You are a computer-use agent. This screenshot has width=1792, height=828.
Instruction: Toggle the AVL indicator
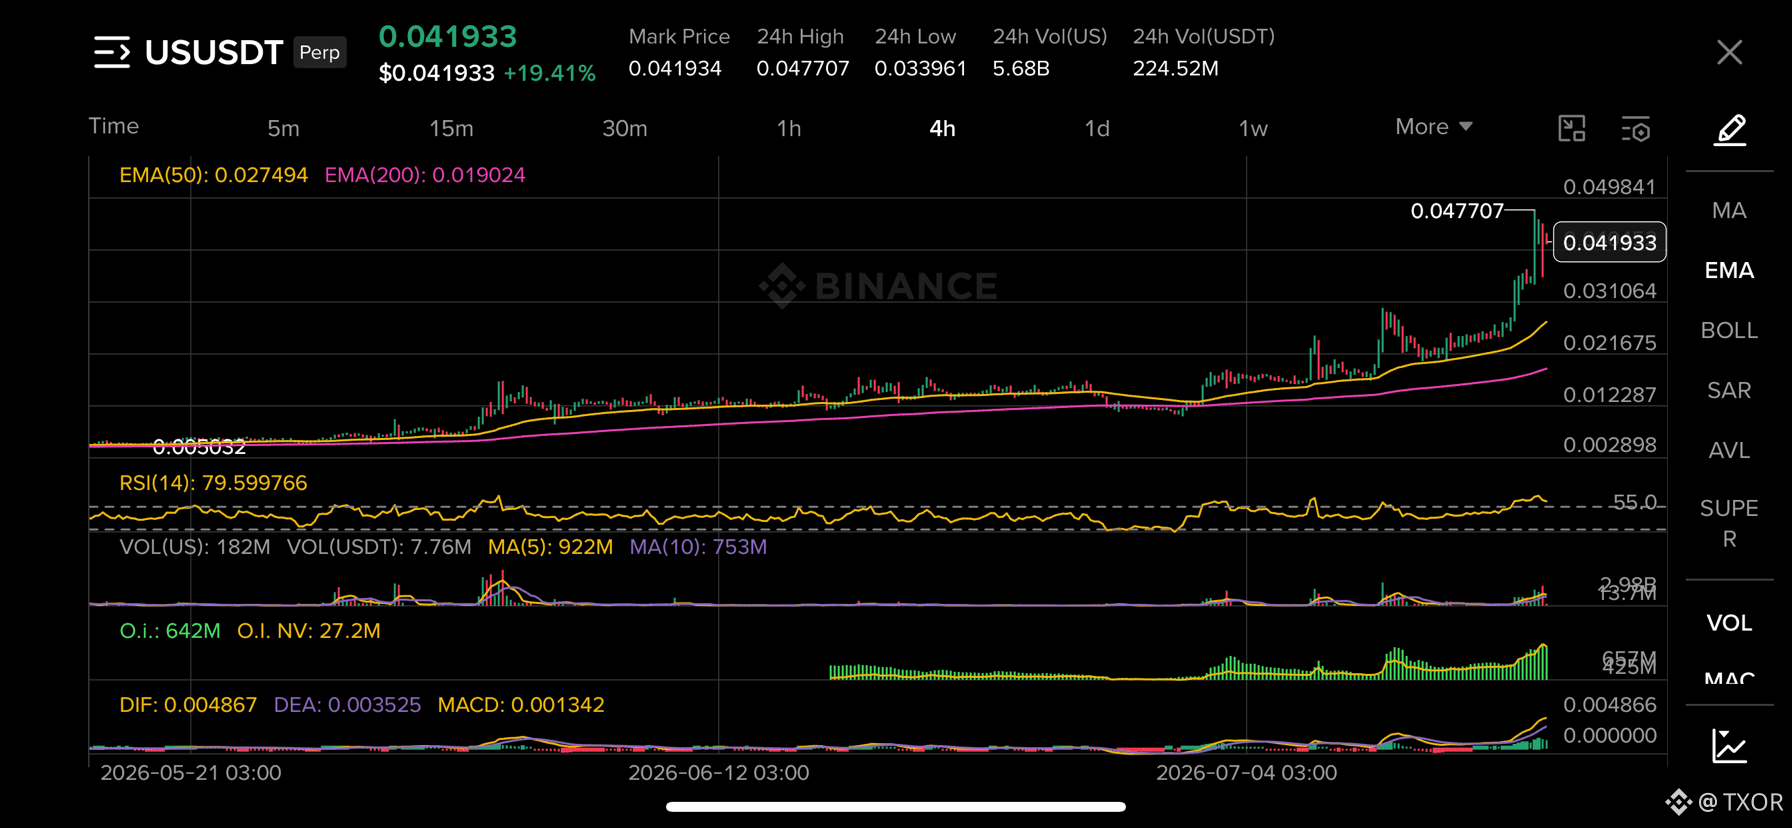pyautogui.click(x=1729, y=451)
